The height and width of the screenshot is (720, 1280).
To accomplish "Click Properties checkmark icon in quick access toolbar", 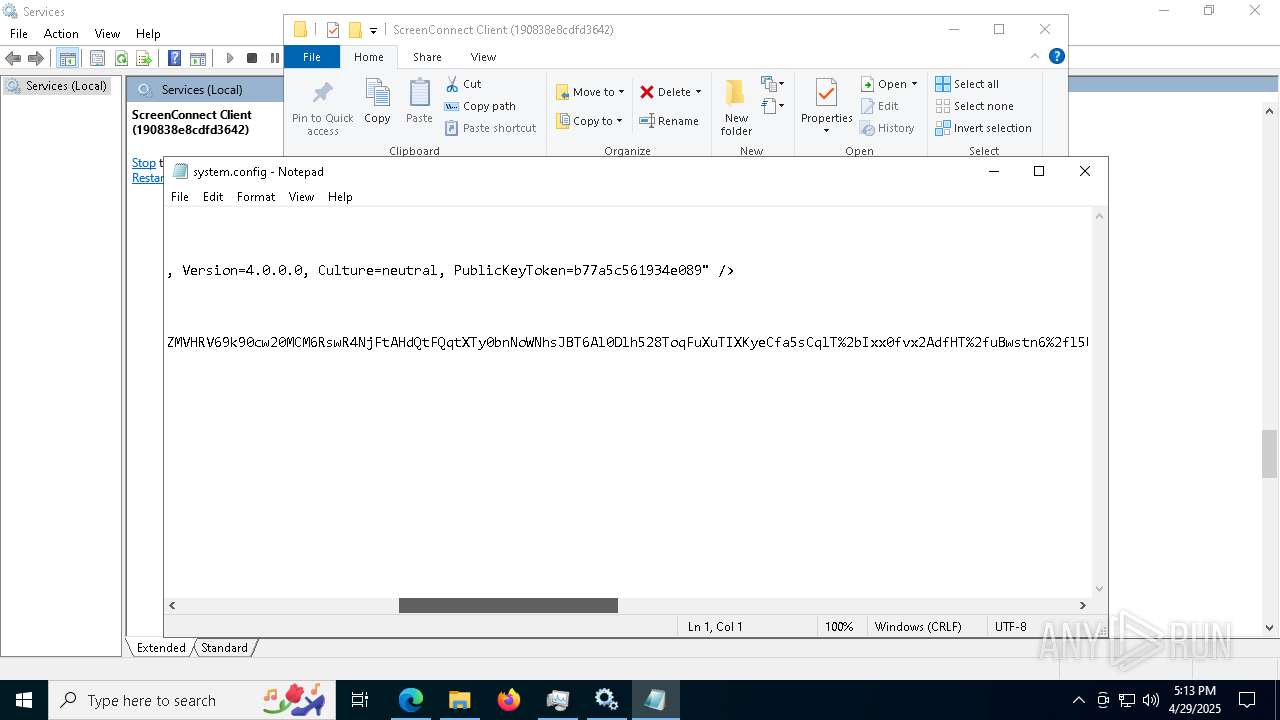I will (333, 30).
